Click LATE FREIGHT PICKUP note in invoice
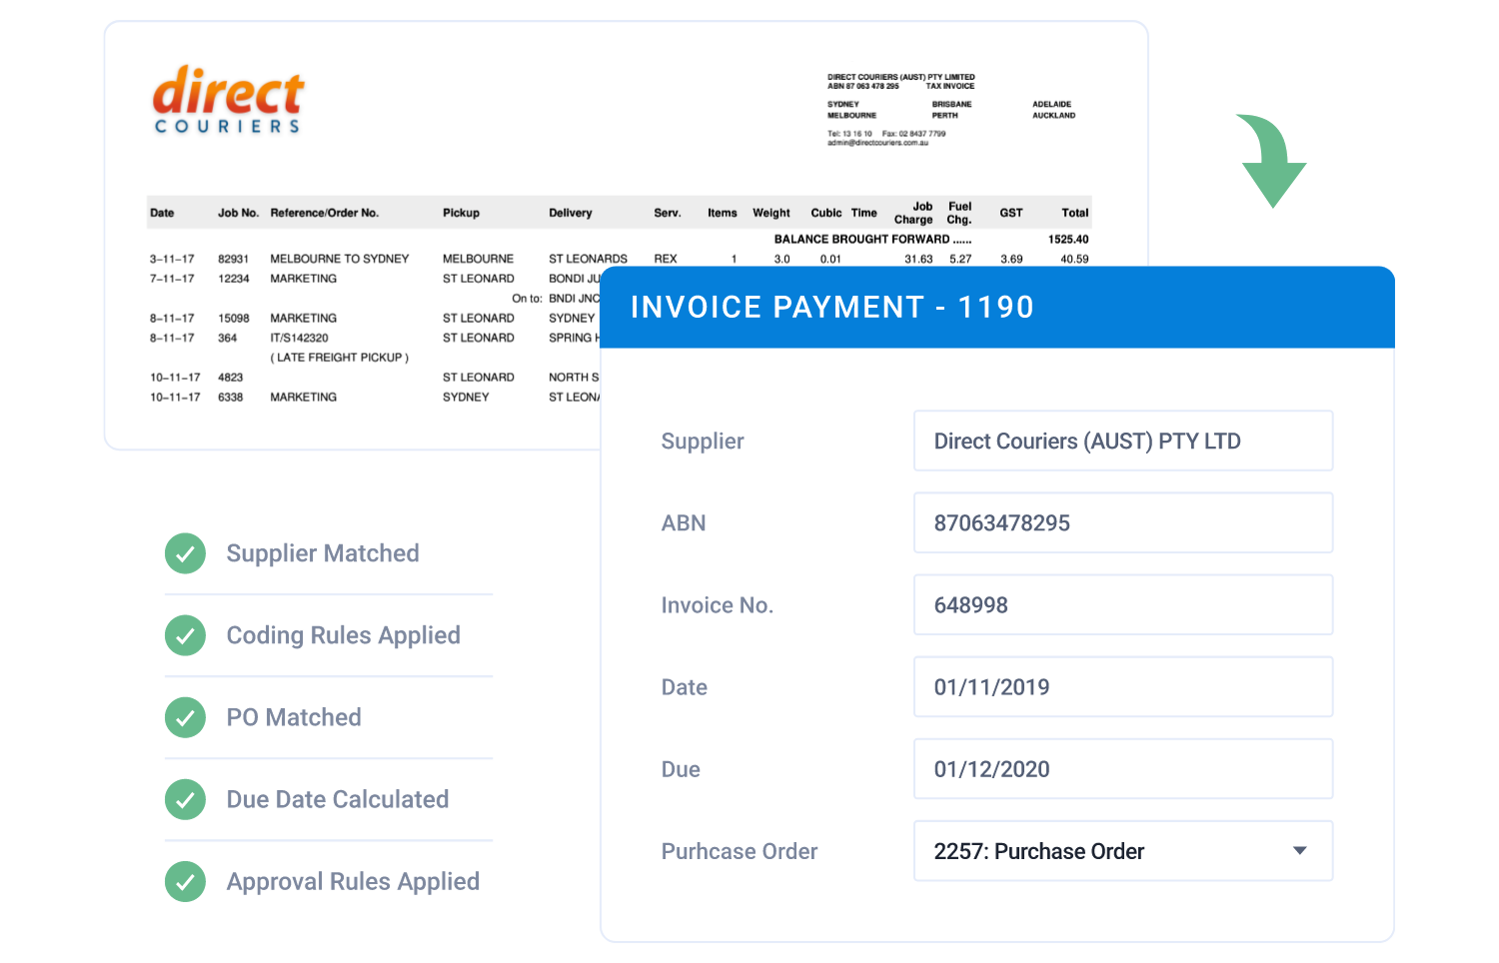 point(339,357)
